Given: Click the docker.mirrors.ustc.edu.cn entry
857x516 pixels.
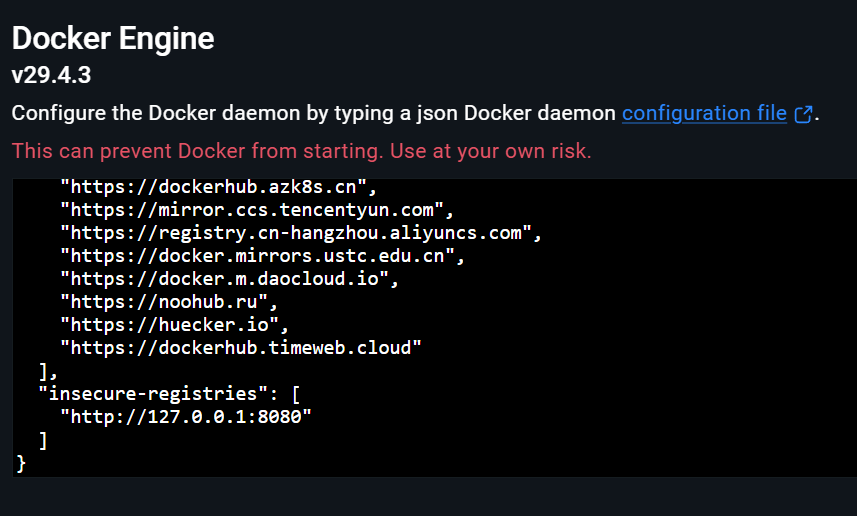Looking at the screenshot, I should coord(262,256).
